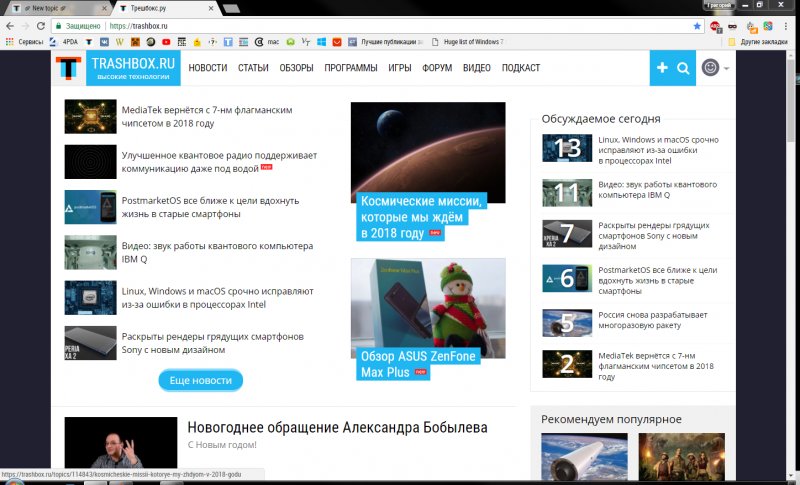Open the Chrome three-dot menu
Image resolution: width=800 pixels, height=485 pixels.
pyautogui.click(x=786, y=26)
